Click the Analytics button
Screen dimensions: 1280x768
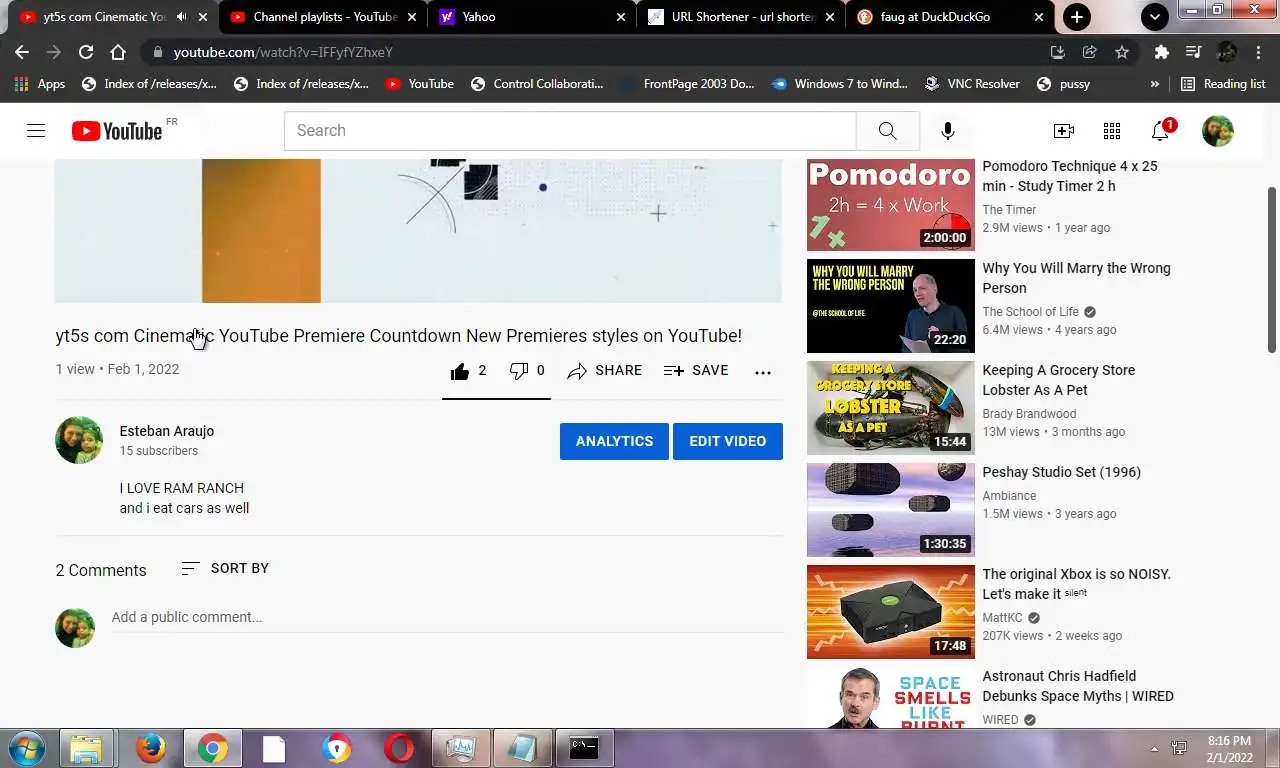[x=614, y=441]
